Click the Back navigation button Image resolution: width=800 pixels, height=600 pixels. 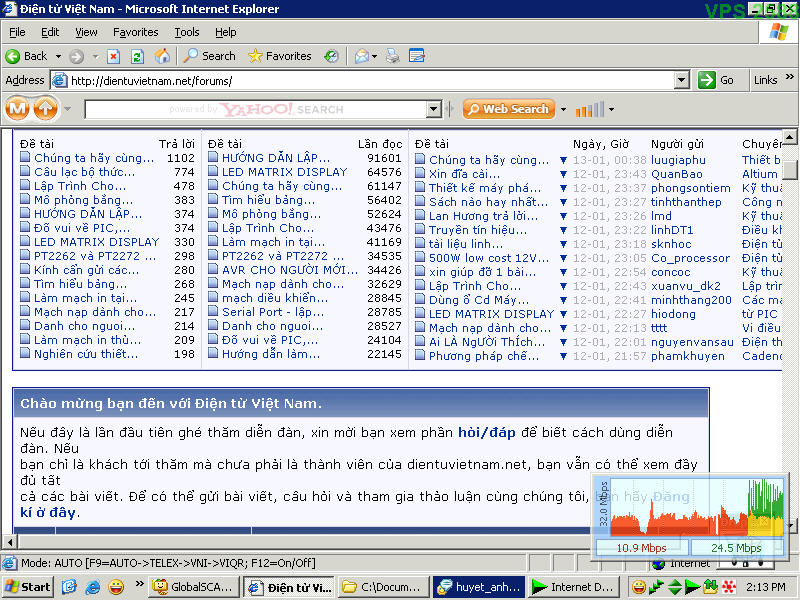pos(27,56)
